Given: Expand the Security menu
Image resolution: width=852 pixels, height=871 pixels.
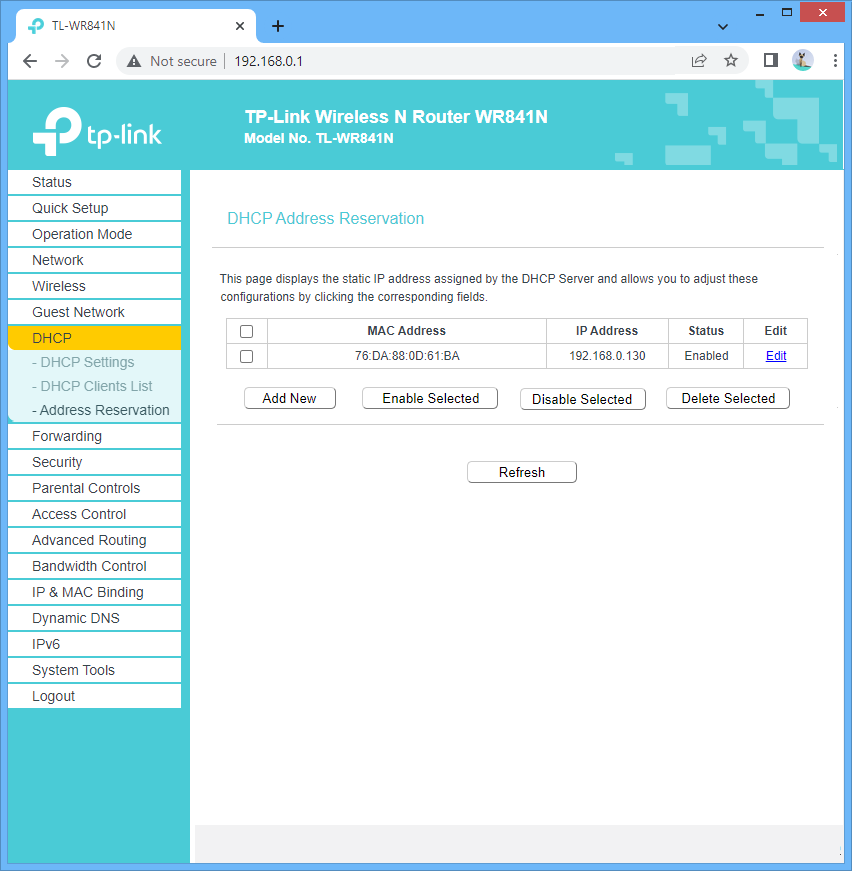Looking at the screenshot, I should point(94,462).
